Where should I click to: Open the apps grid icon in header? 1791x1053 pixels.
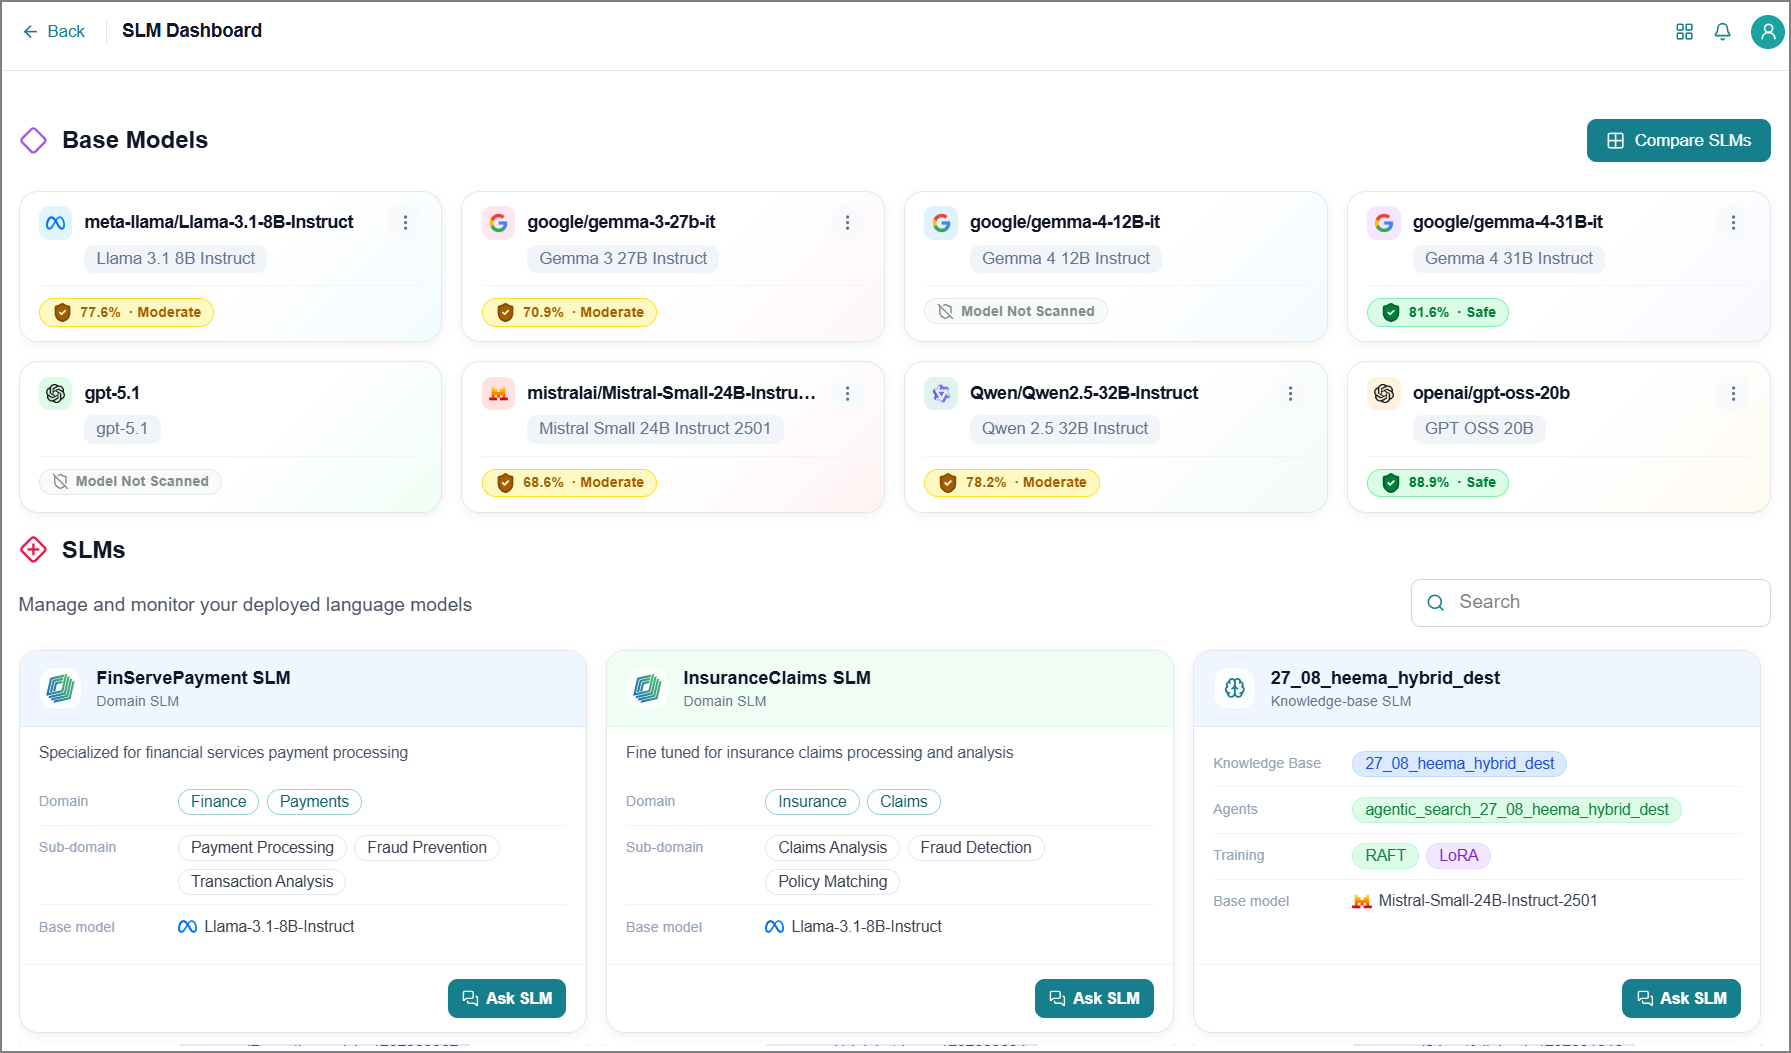click(x=1684, y=32)
